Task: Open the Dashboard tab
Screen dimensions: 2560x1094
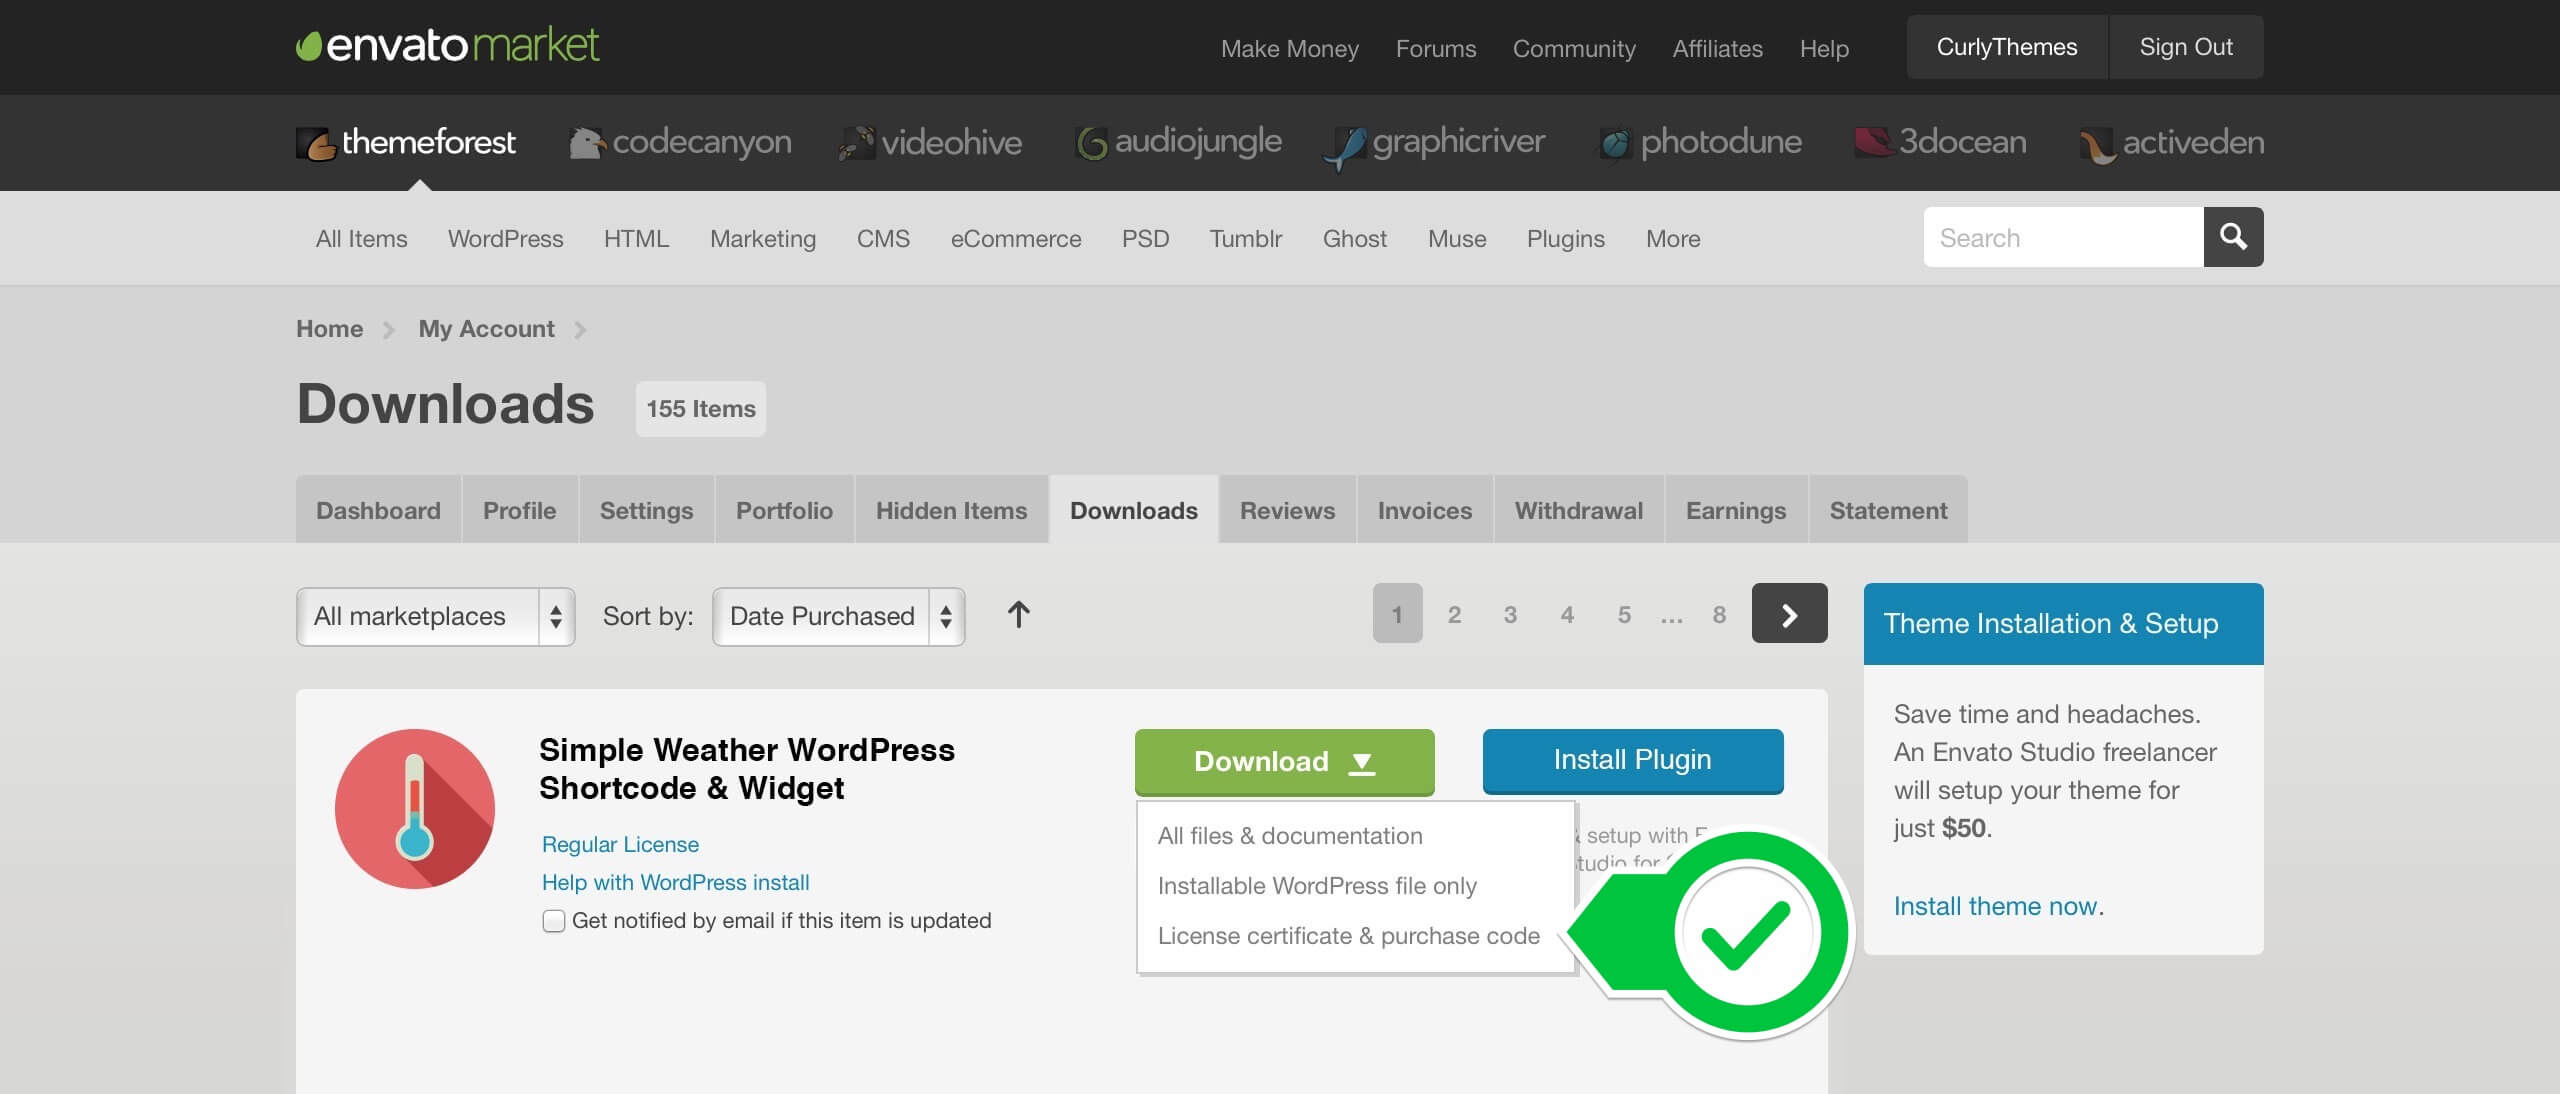Action: (378, 510)
